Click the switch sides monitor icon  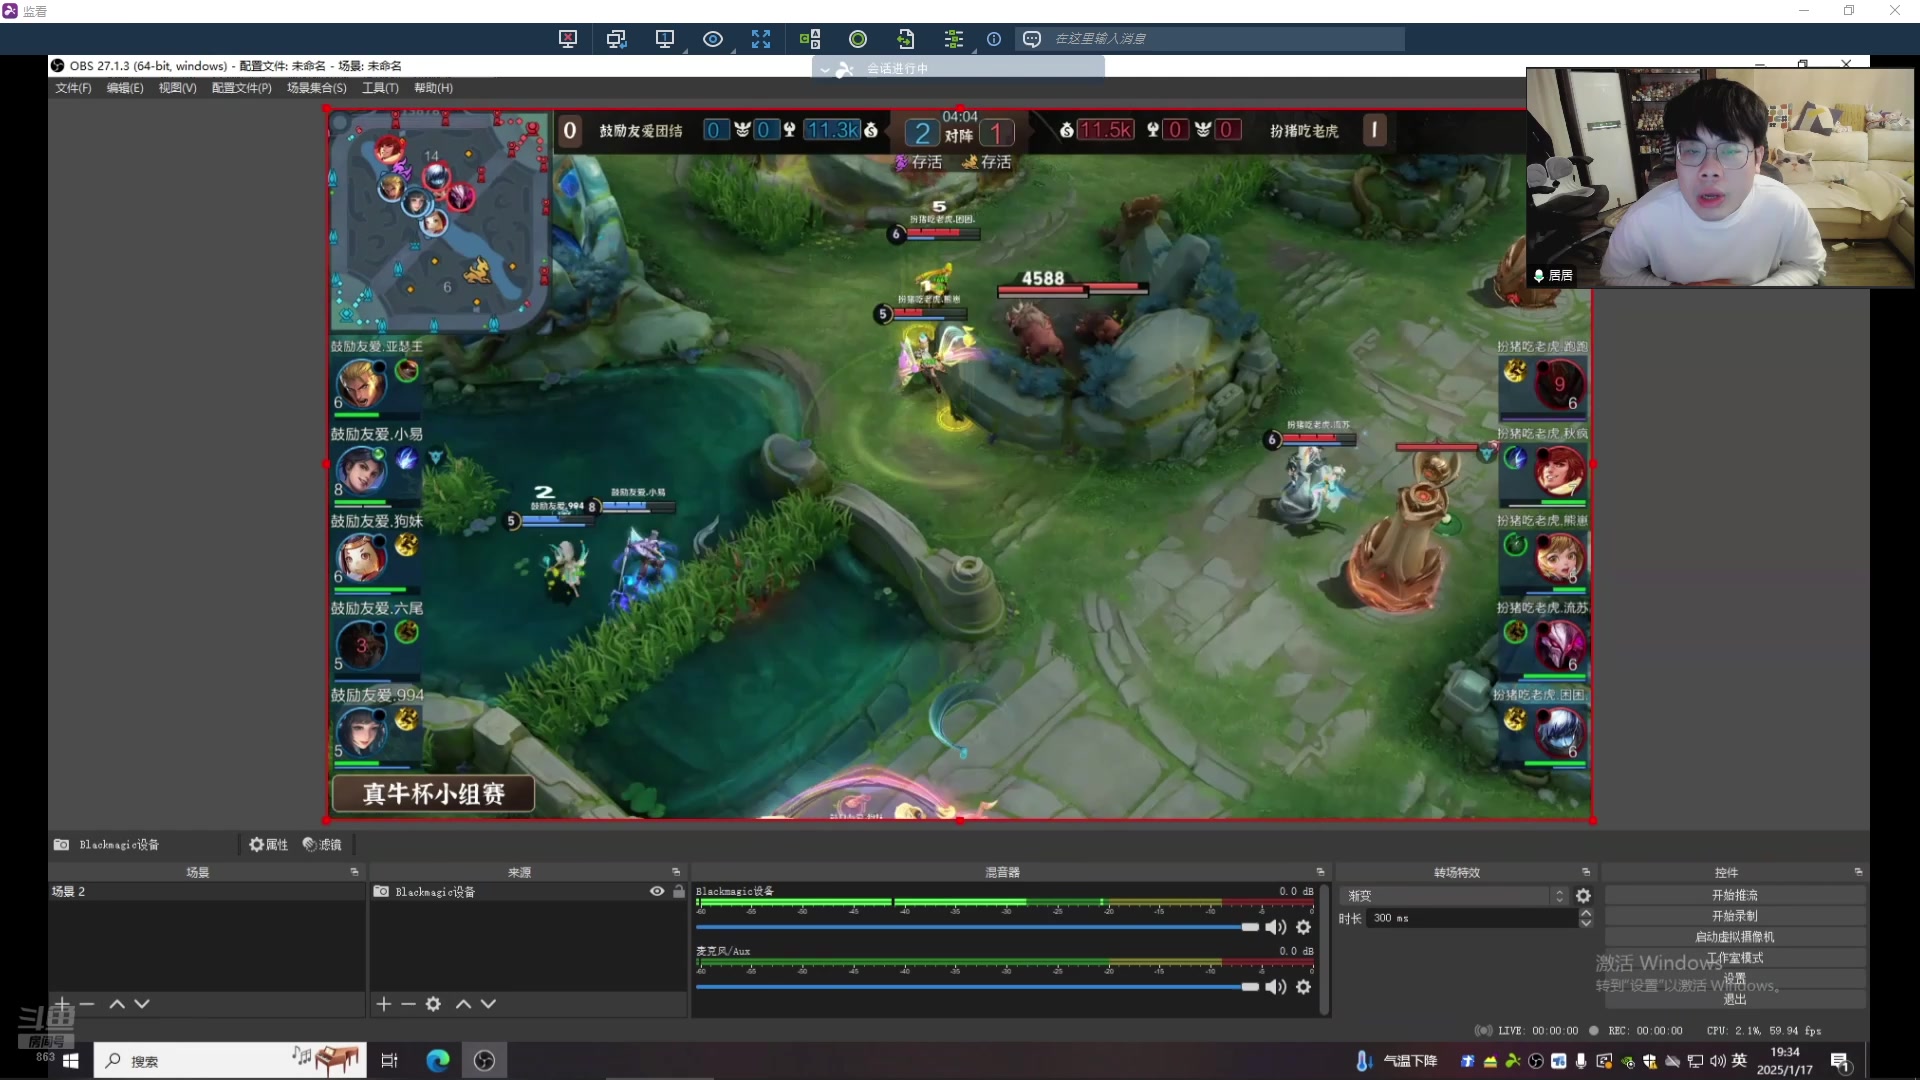(x=616, y=39)
